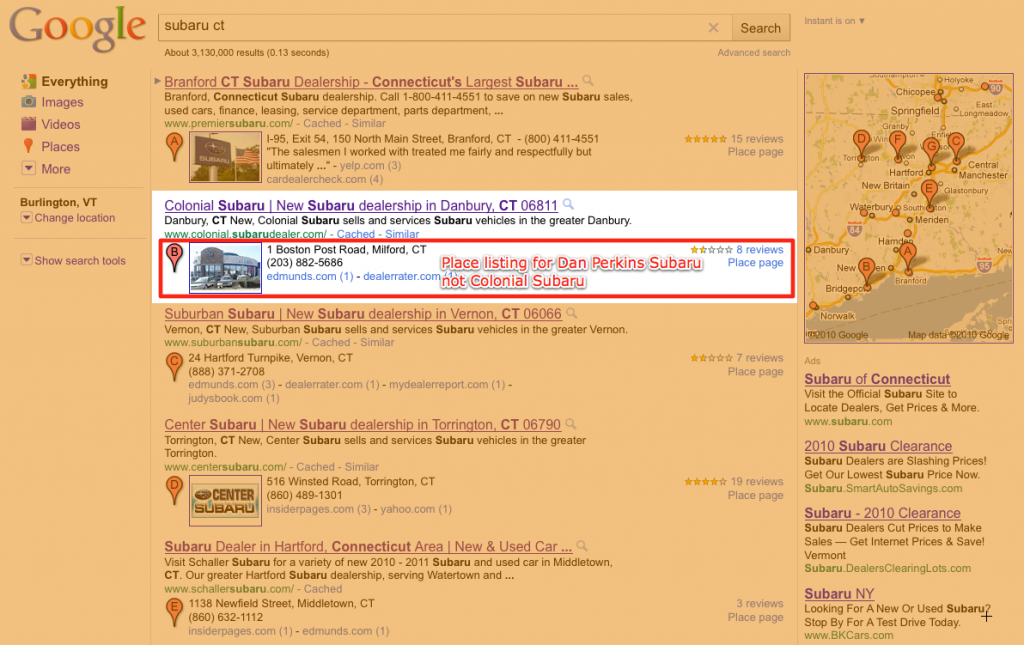Click the Search button
Screen dimensions: 1024x645
(760, 28)
